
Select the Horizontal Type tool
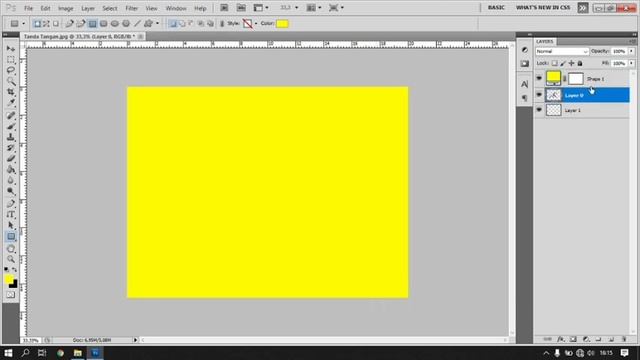click(11, 214)
